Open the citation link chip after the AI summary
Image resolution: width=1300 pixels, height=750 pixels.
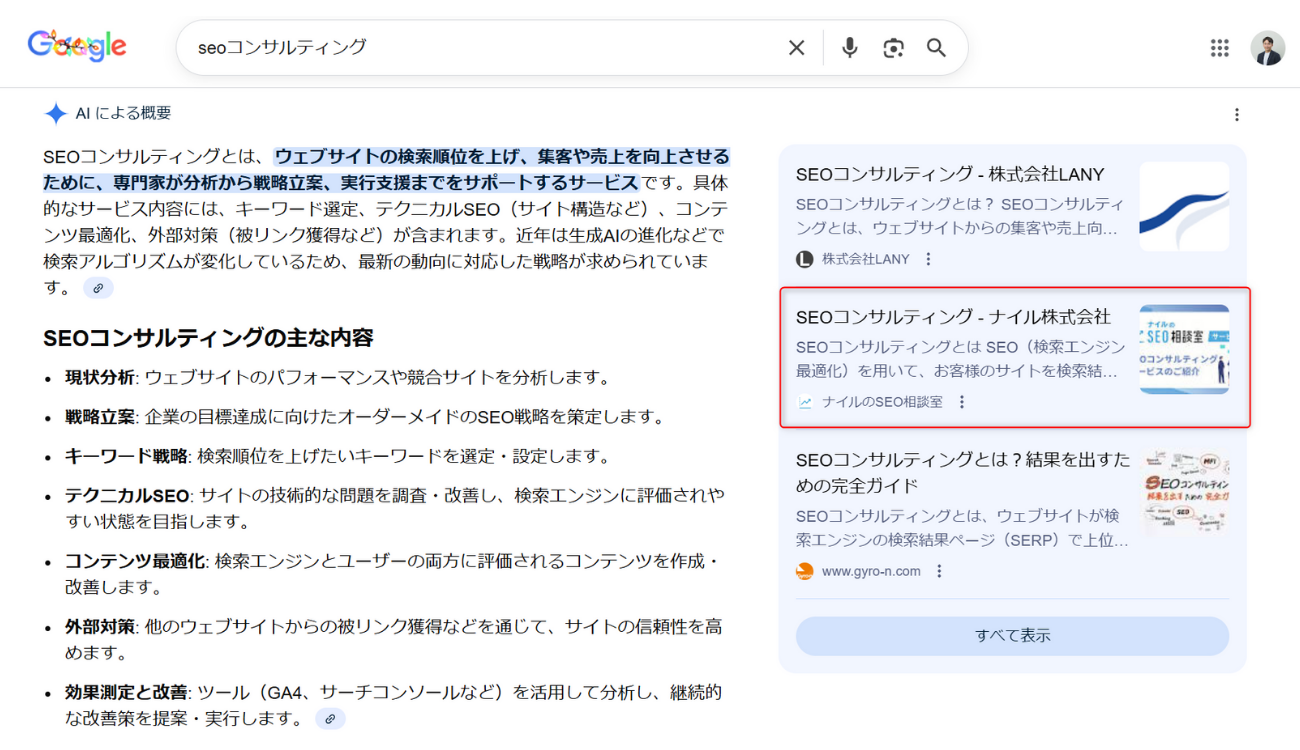(97, 288)
